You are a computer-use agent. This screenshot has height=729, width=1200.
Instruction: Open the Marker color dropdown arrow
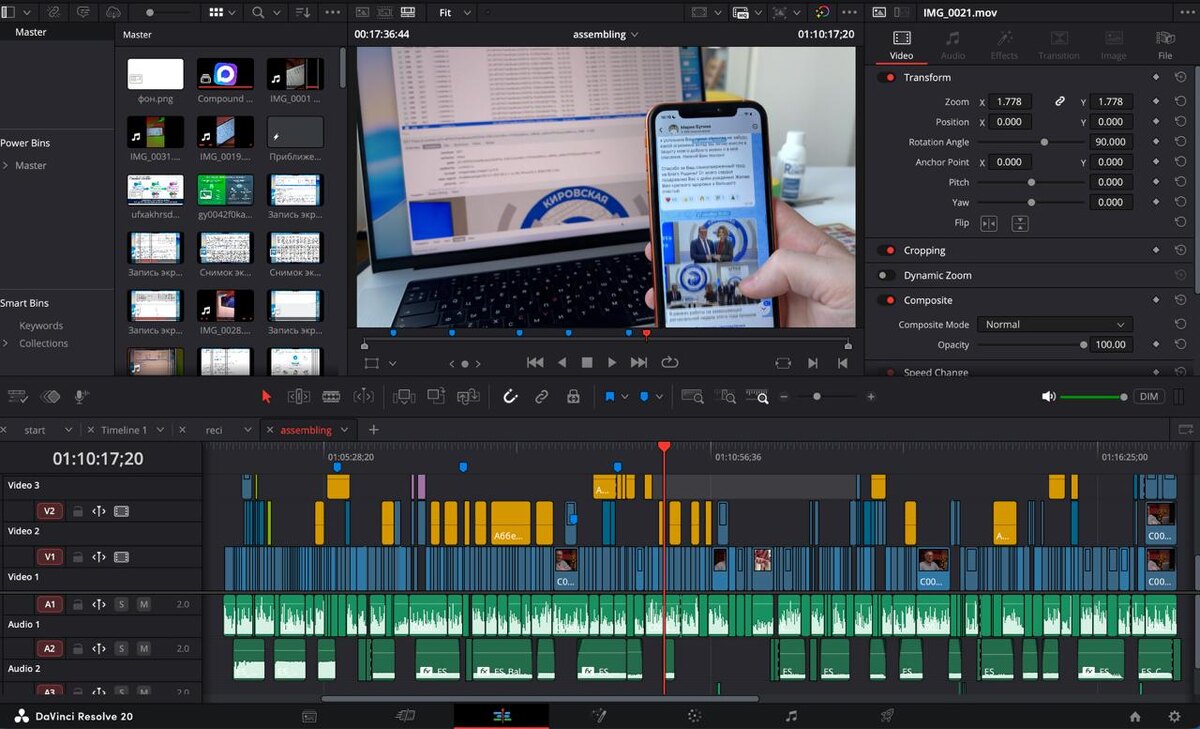(660, 397)
